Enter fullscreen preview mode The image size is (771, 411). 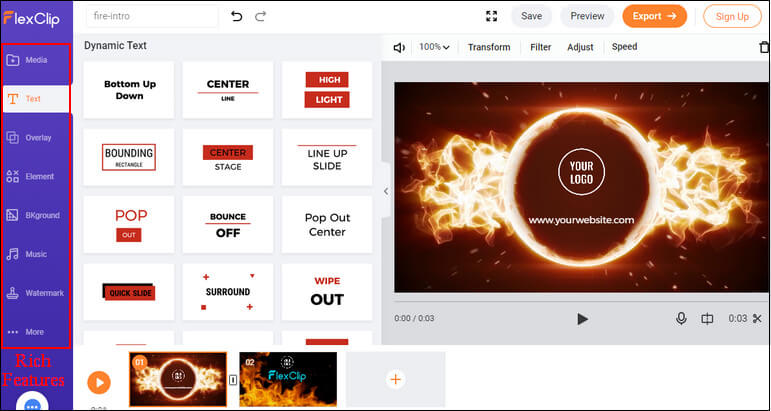click(491, 16)
